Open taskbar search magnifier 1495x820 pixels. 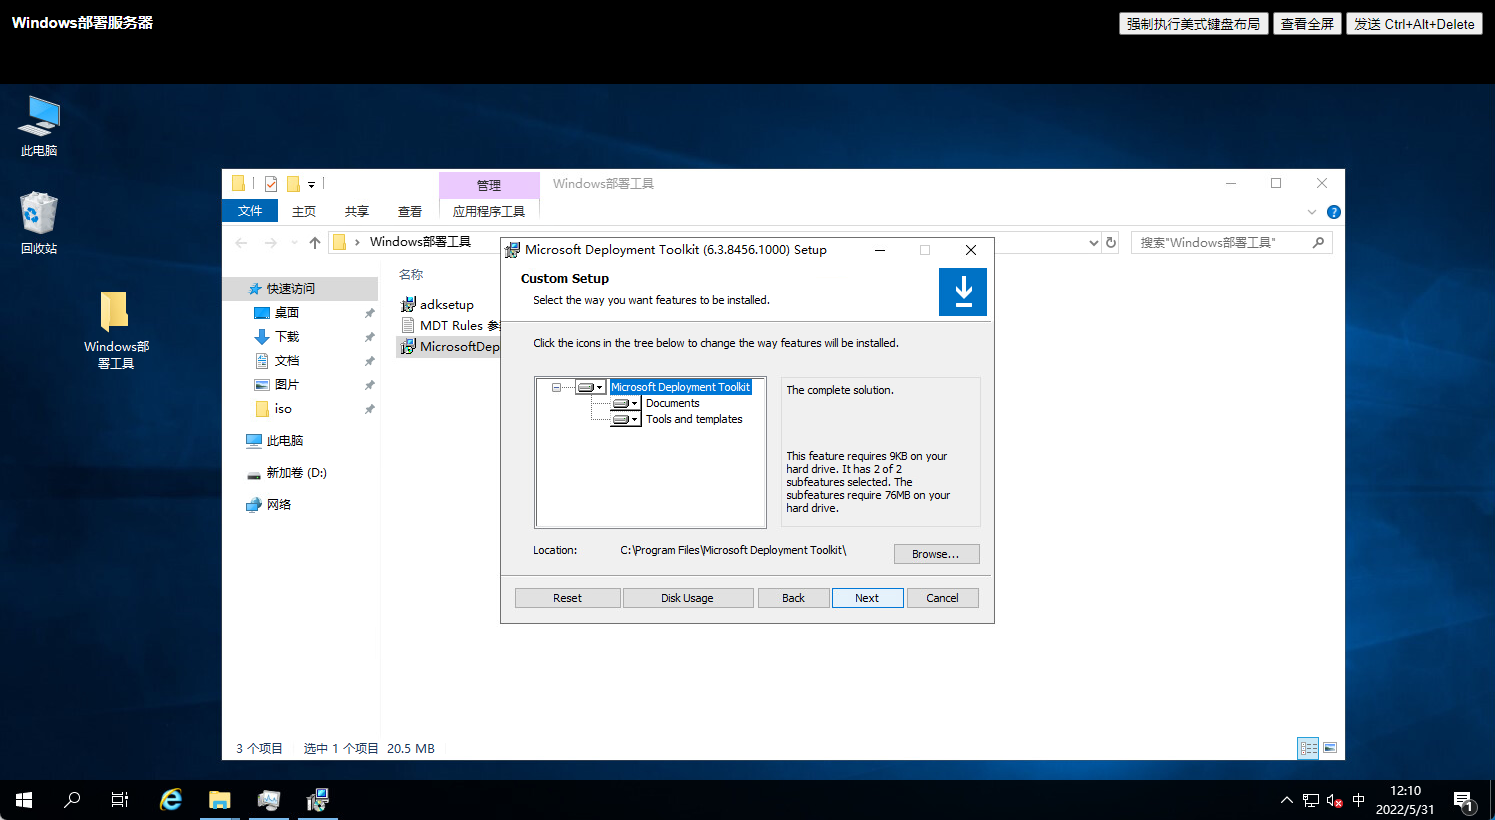[72, 800]
